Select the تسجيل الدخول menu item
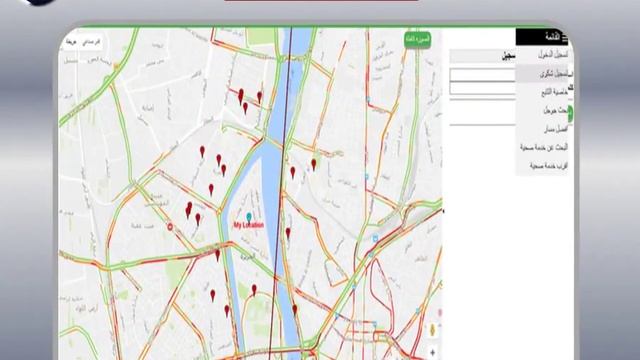The image size is (640, 360). (553, 55)
